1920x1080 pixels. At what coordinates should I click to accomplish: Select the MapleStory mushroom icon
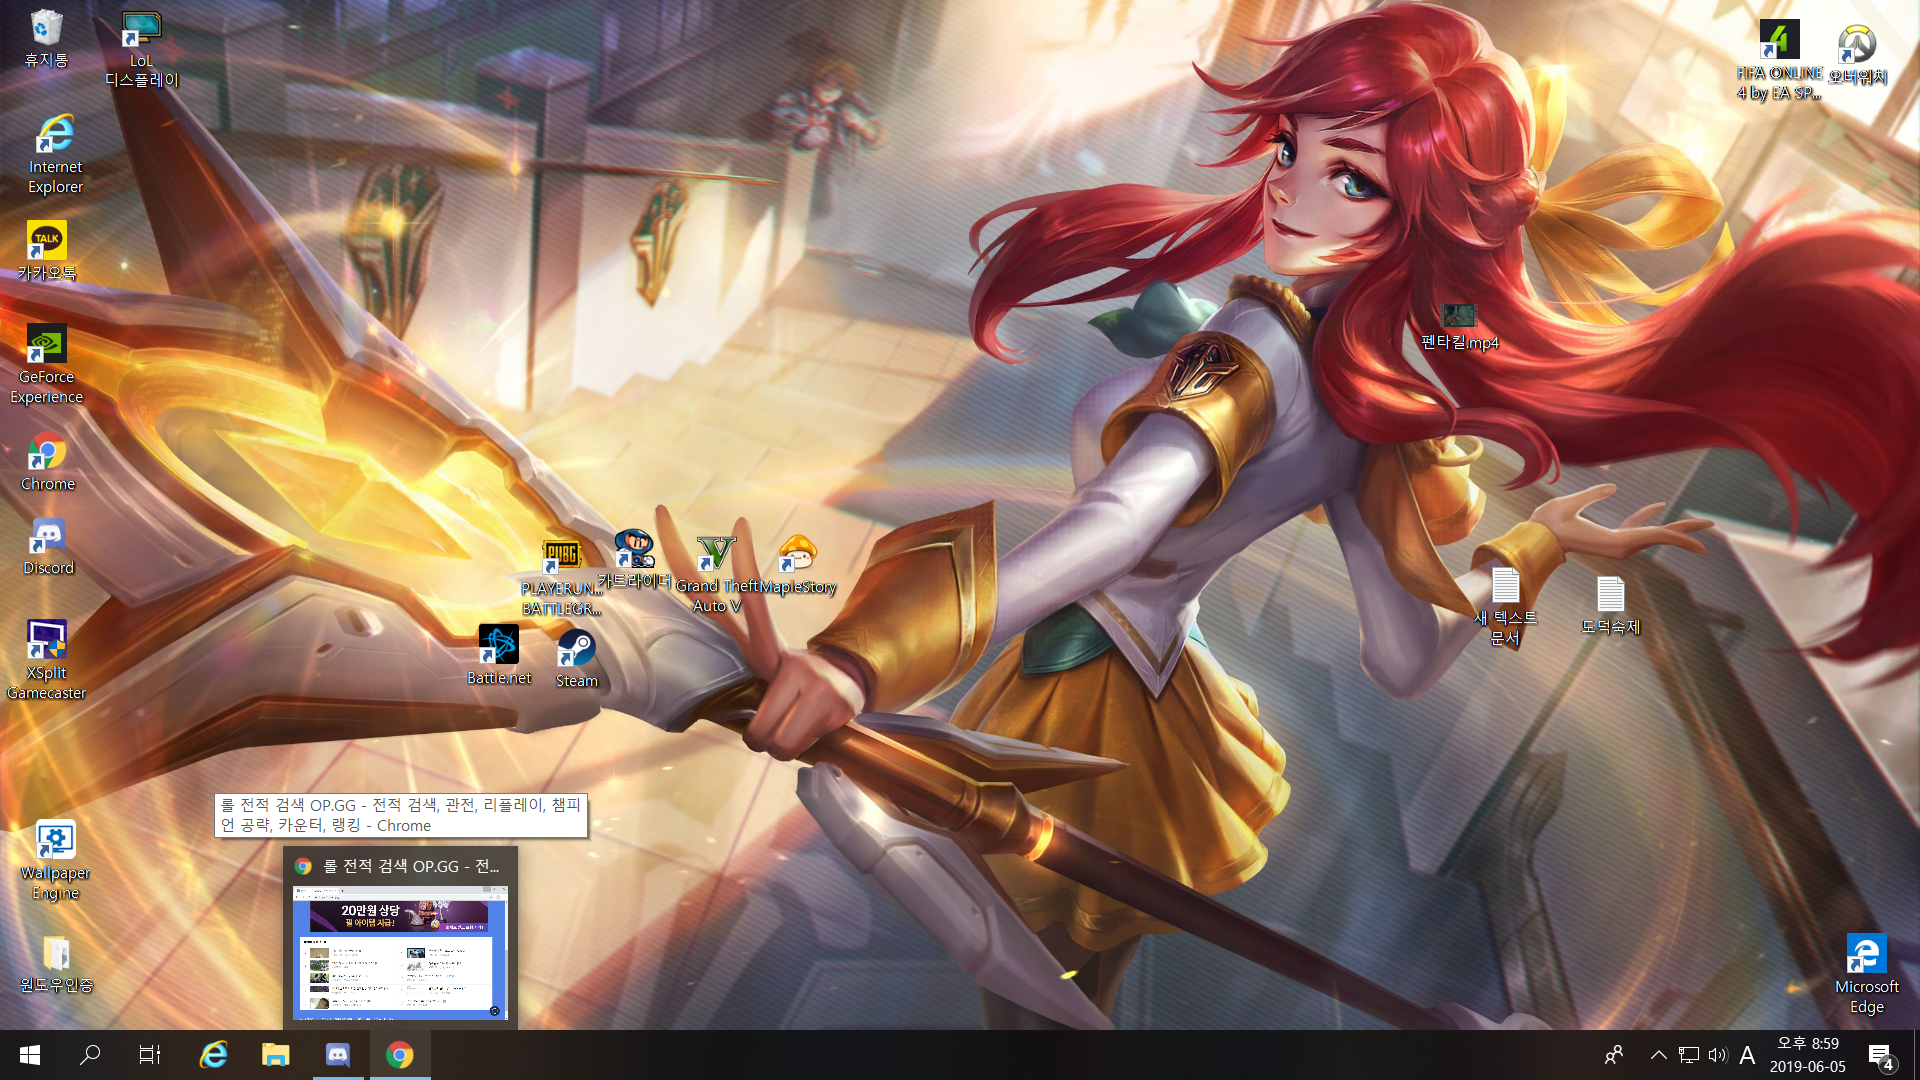(x=797, y=553)
